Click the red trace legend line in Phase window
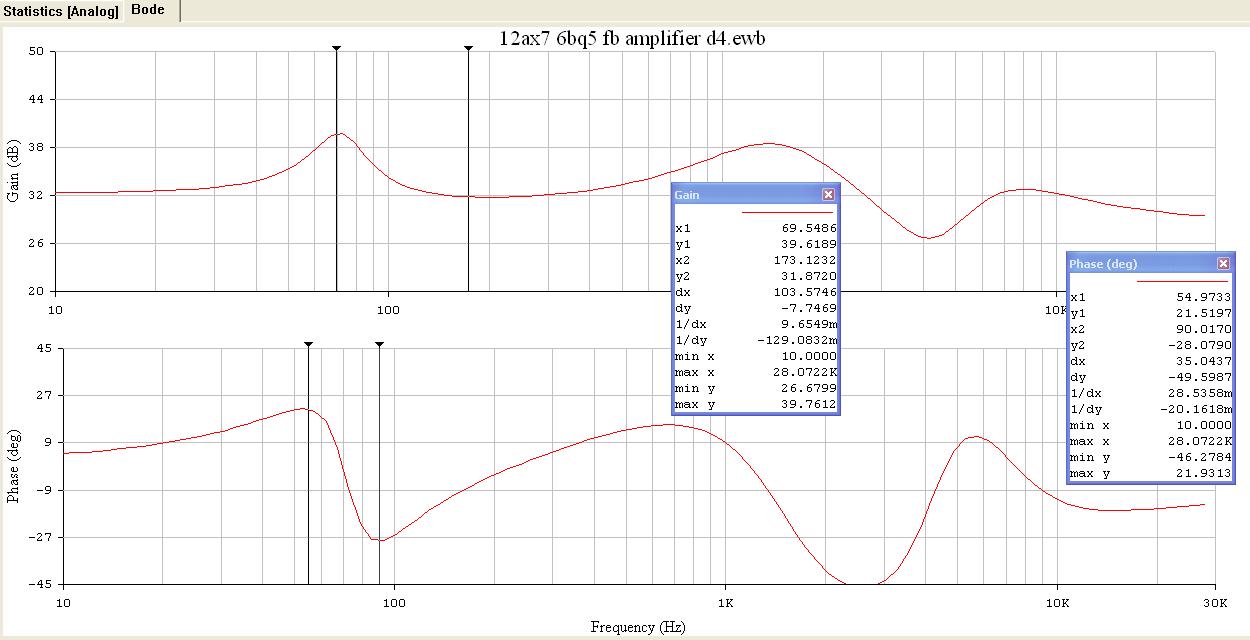This screenshot has height=640, width=1250. [1182, 281]
